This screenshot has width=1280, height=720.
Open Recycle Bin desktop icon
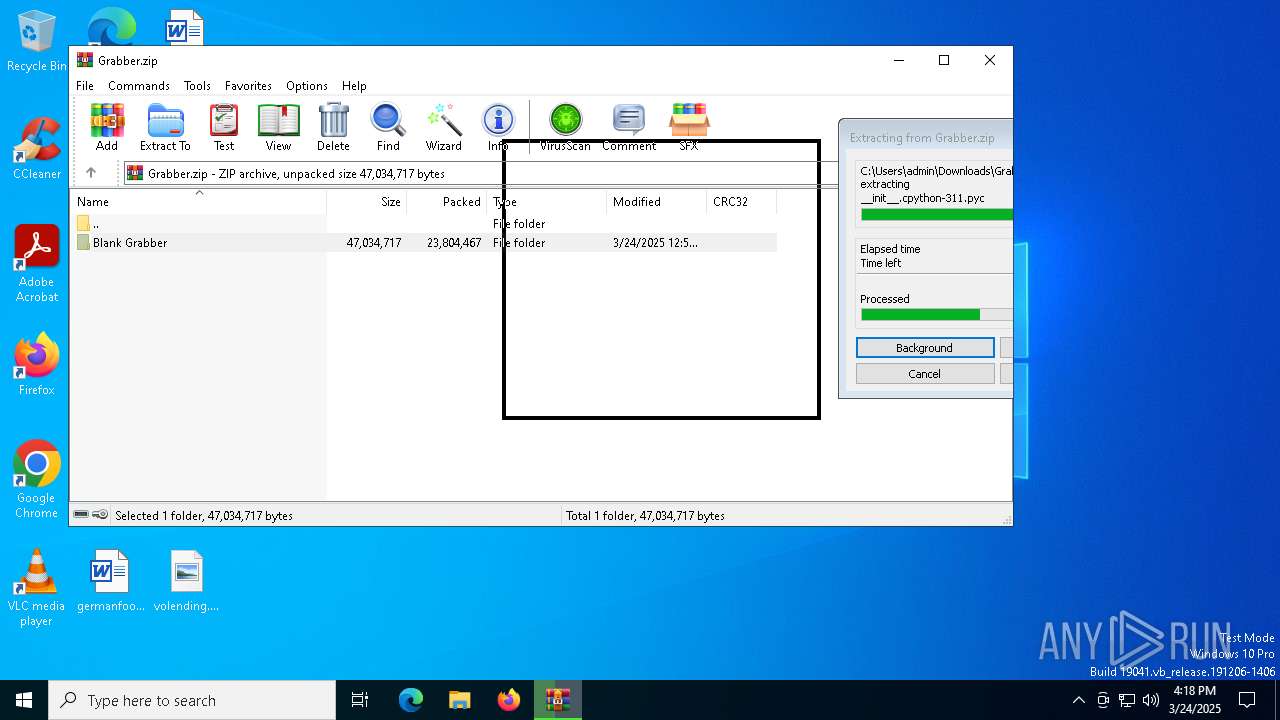pyautogui.click(x=37, y=42)
